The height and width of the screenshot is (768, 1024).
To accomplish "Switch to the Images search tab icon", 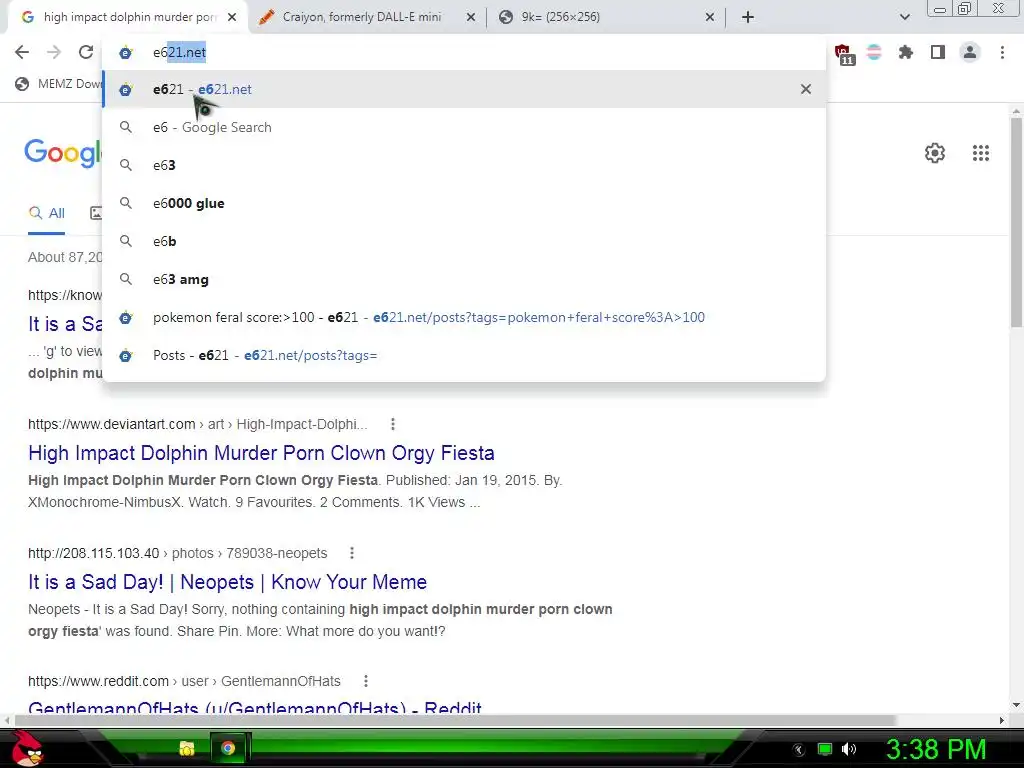I will (96, 213).
